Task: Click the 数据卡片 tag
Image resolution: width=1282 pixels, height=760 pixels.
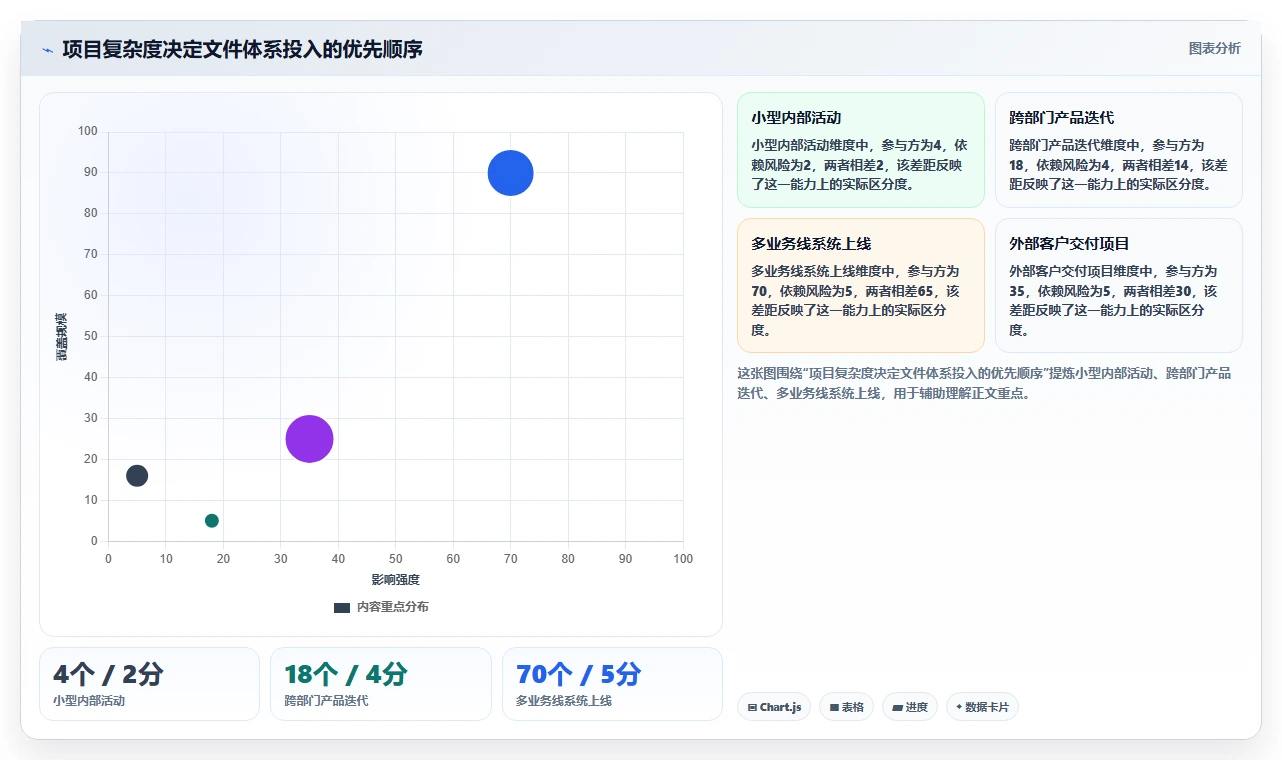Action: pos(982,707)
